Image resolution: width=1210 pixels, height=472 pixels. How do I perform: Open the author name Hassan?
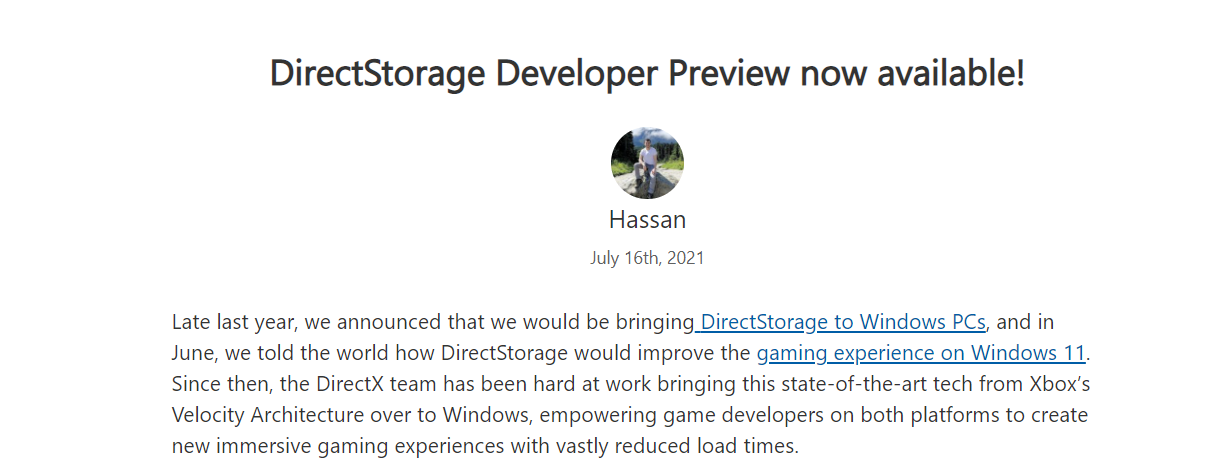(x=647, y=220)
